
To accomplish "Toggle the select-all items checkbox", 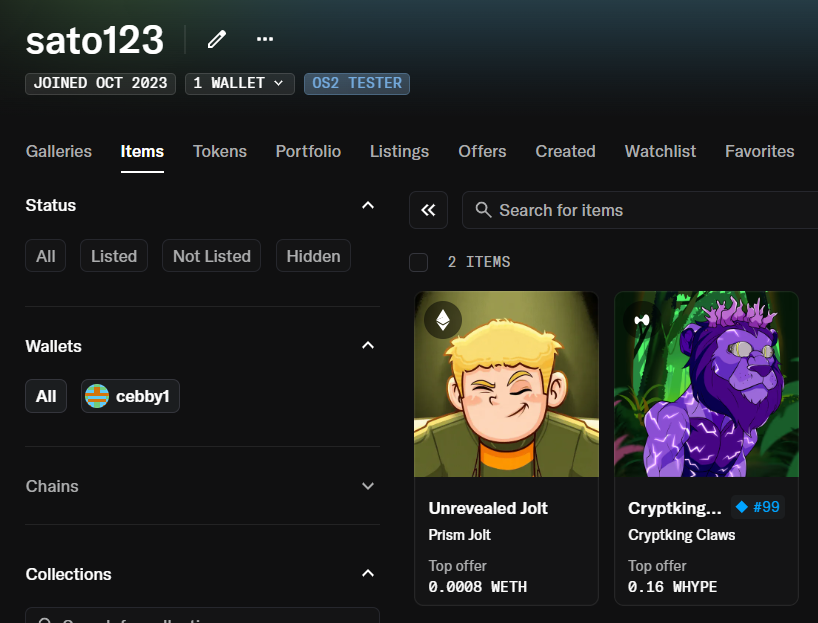I will (x=418, y=262).
